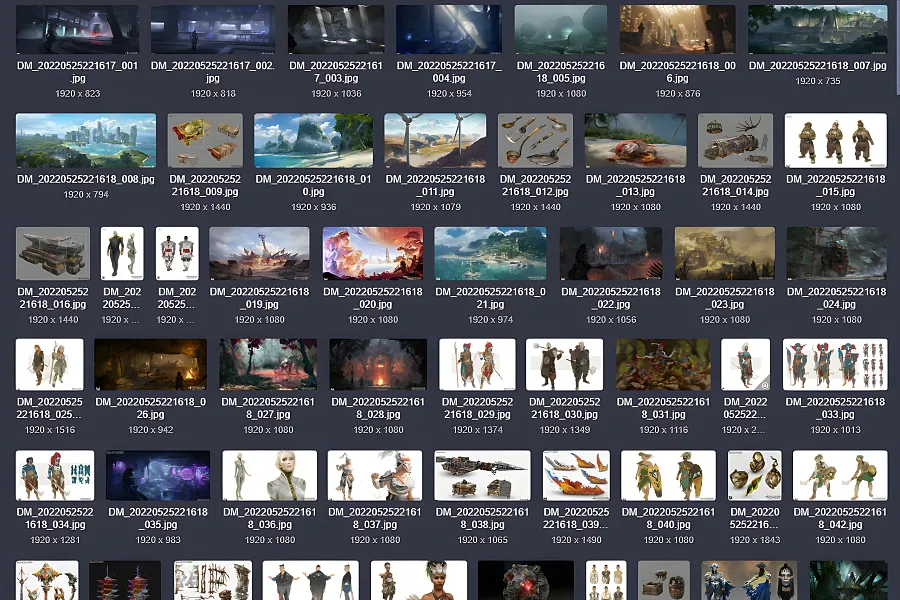Open the DM_20220525221617_001.jpg thumbnail
This screenshot has width=900, height=600.
77,29
